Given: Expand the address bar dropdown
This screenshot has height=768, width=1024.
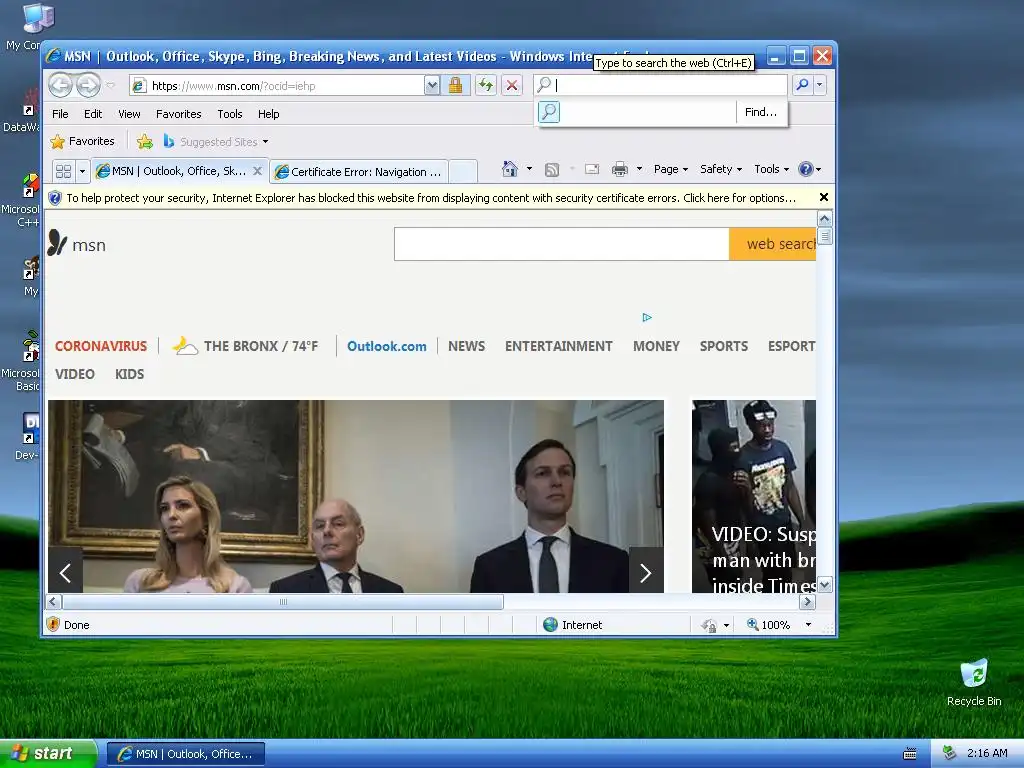Looking at the screenshot, I should click(432, 86).
